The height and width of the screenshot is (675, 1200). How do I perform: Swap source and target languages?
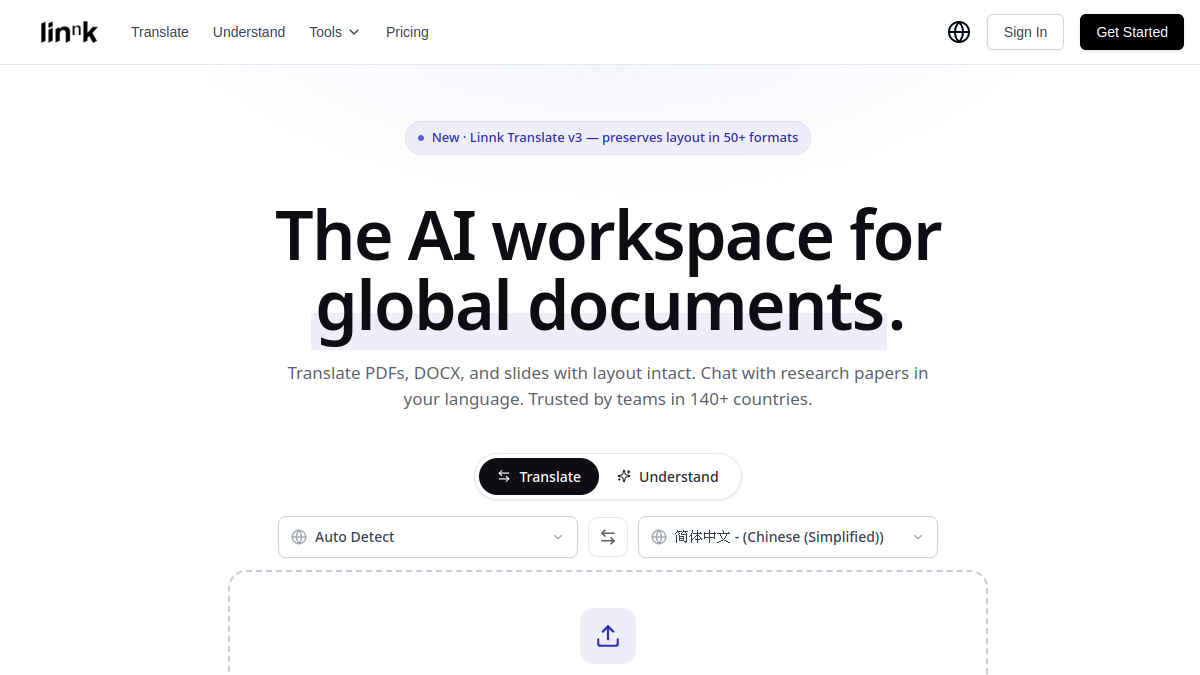608,537
